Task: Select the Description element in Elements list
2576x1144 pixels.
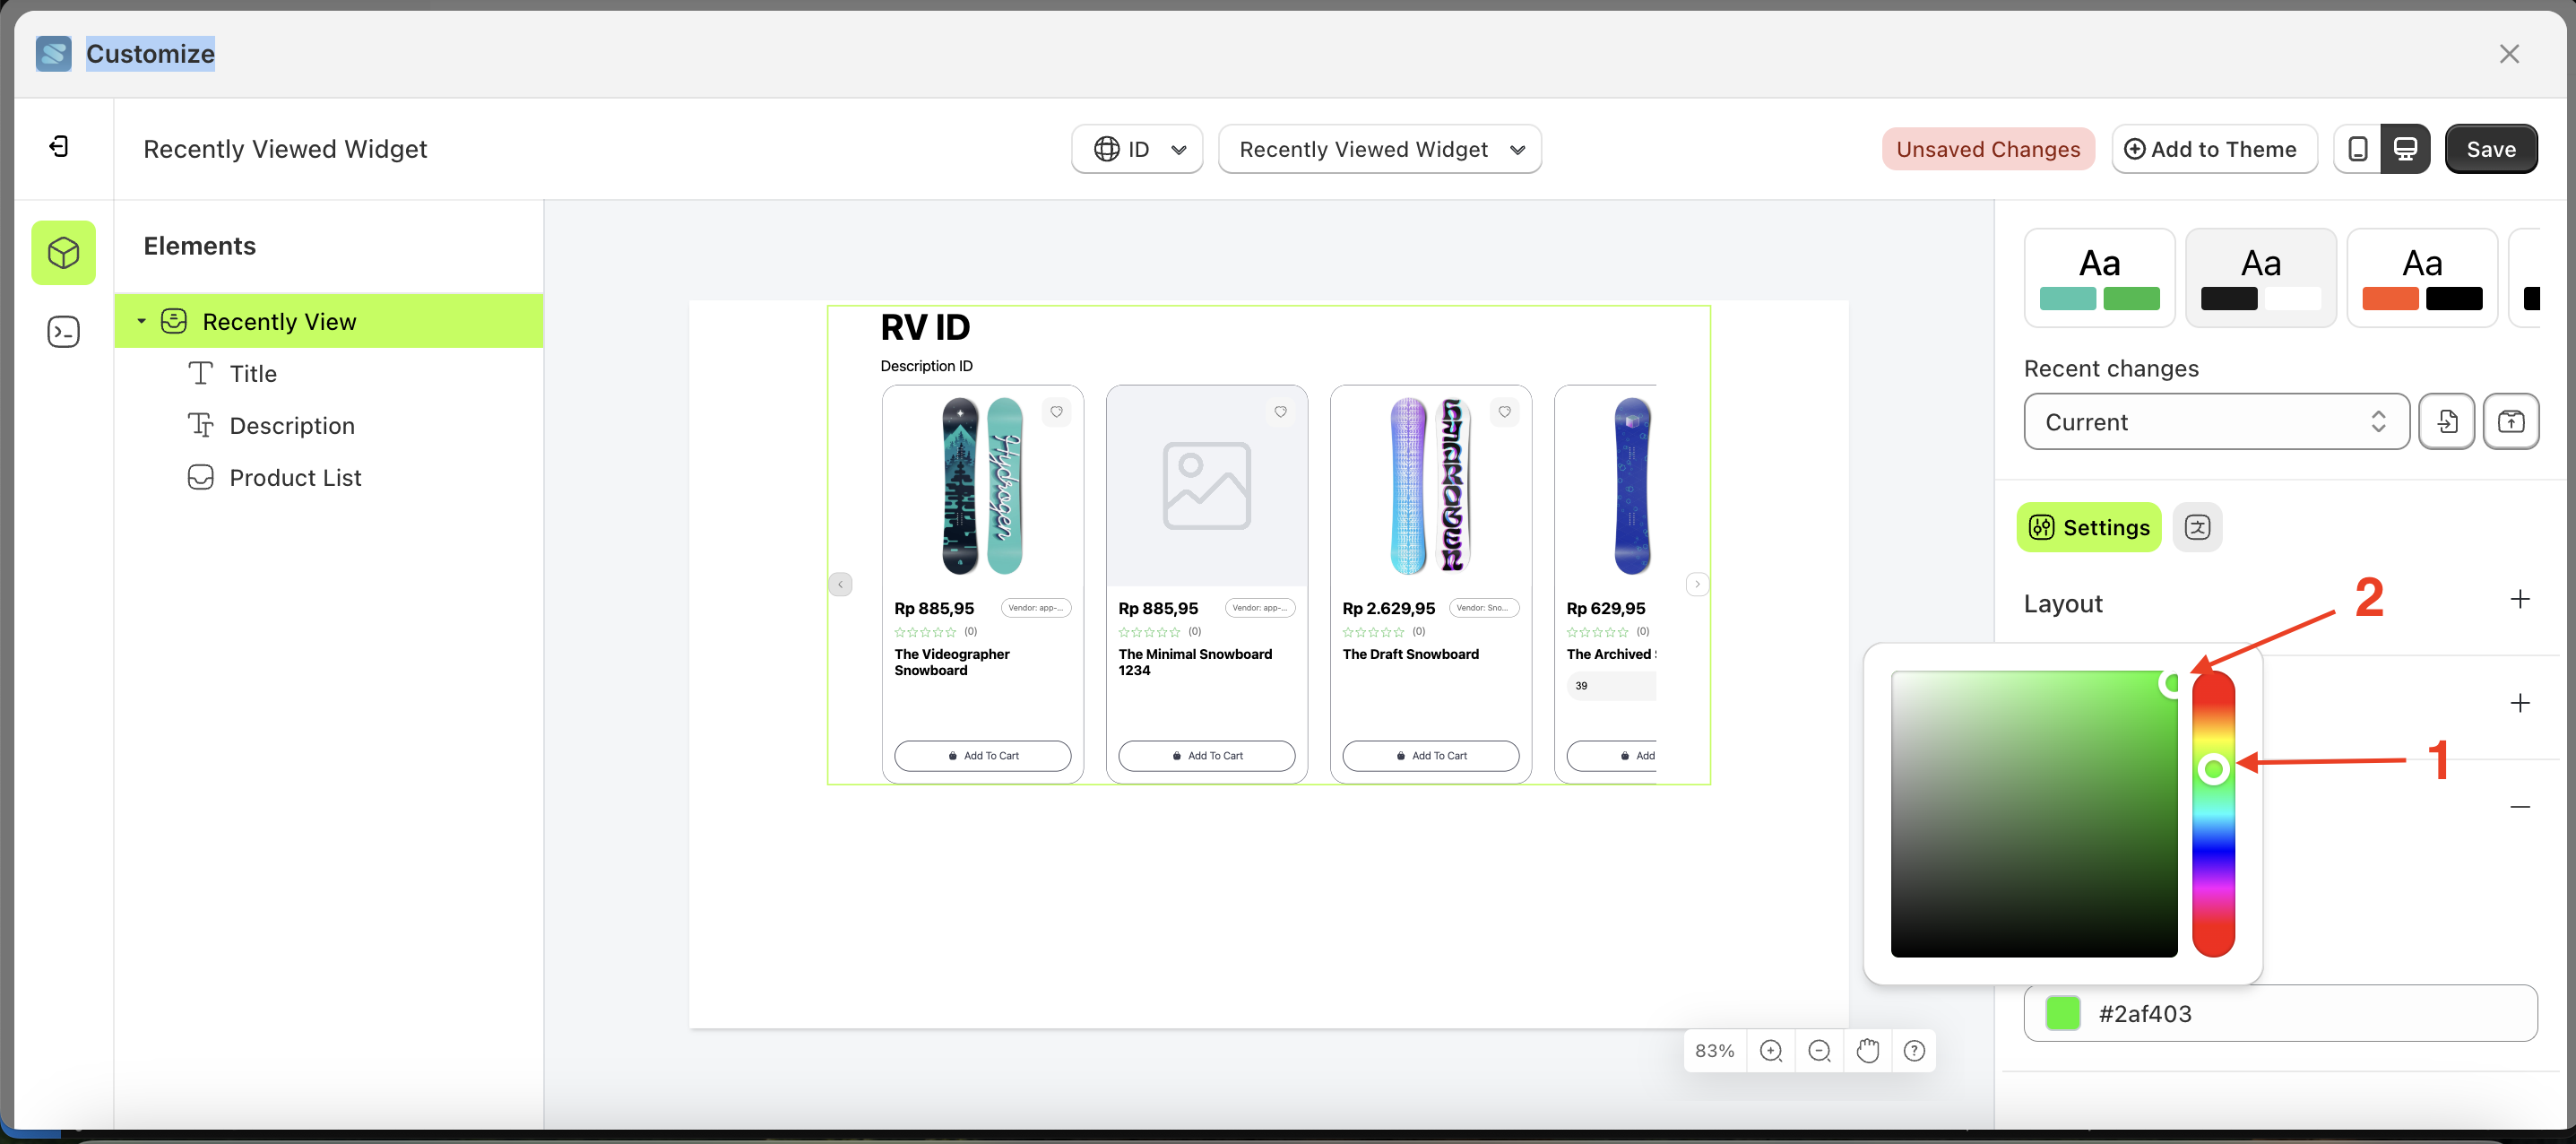Action: pos(291,425)
